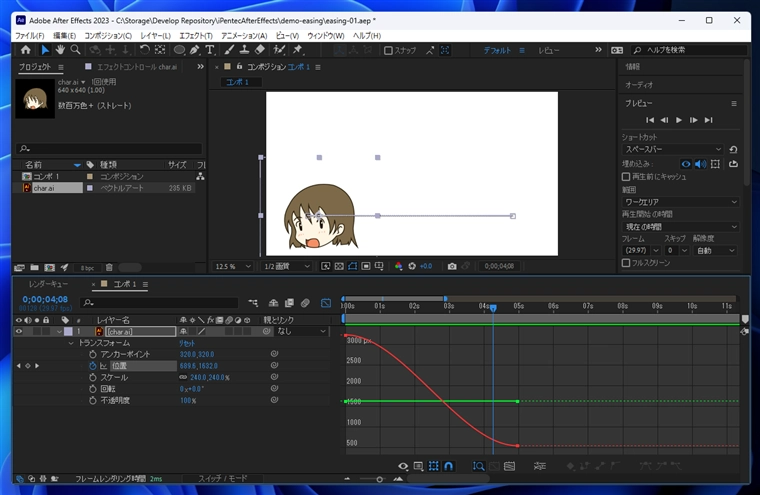Select the Puppet Pin tool

coord(297,49)
